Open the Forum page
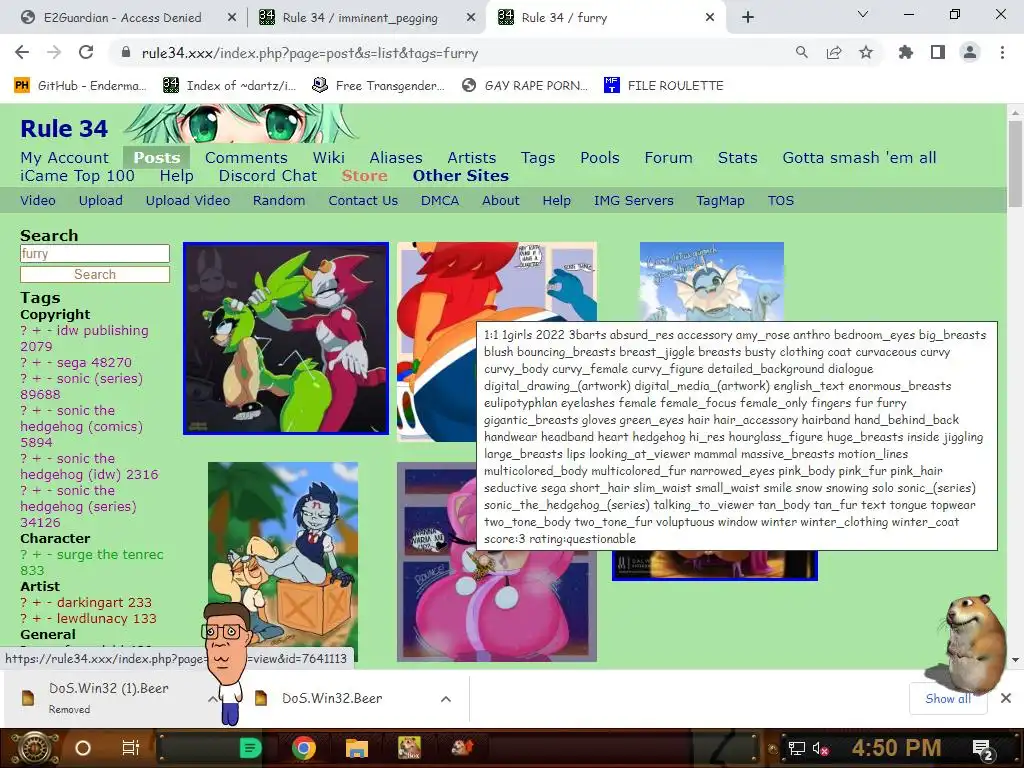Viewport: 1024px width, 768px height. point(669,157)
